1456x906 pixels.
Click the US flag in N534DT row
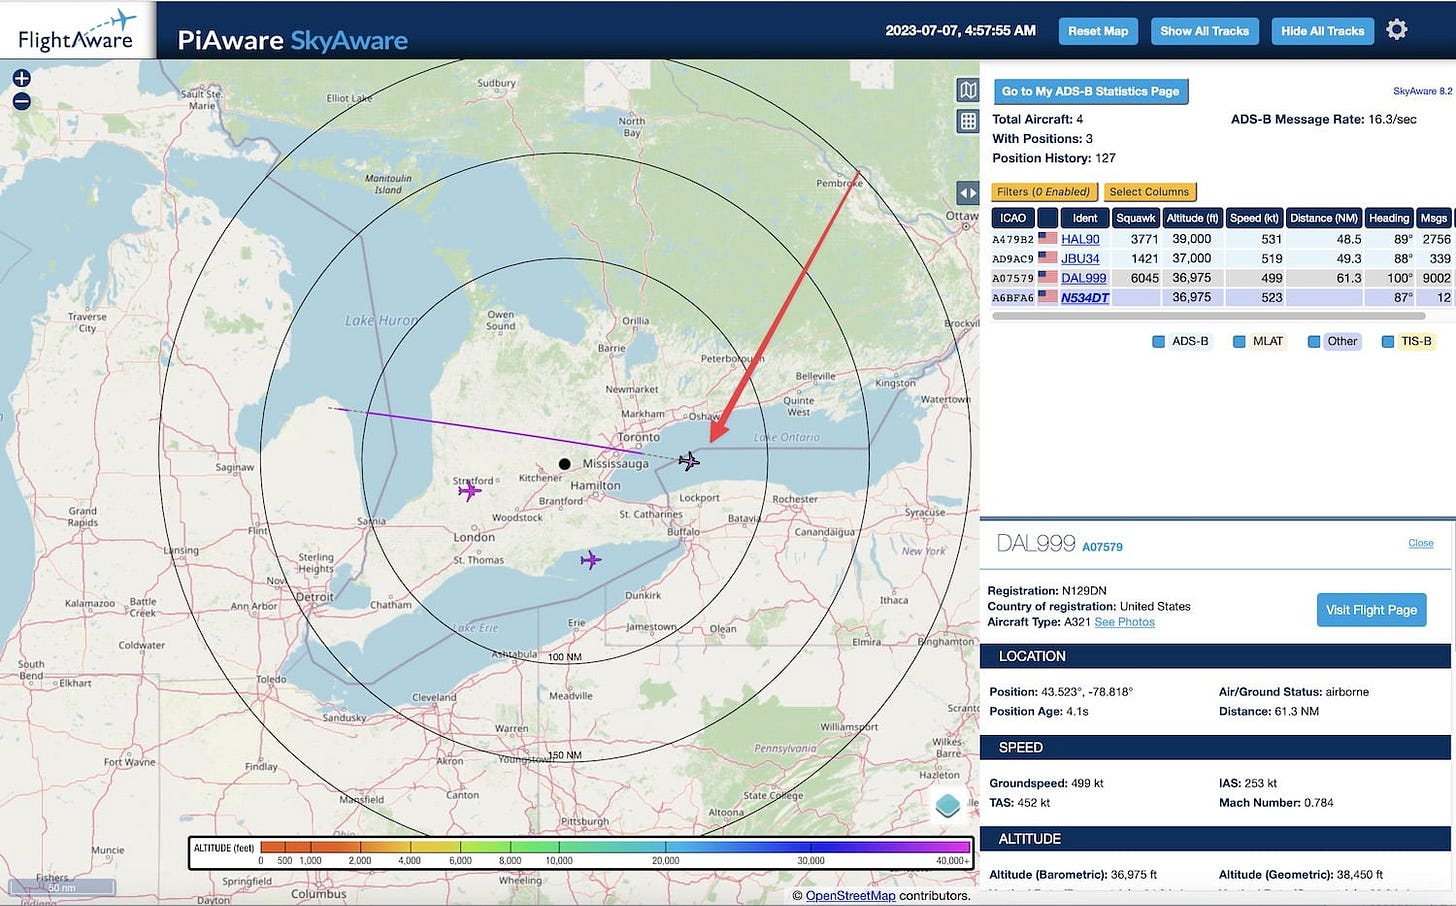coord(1047,297)
